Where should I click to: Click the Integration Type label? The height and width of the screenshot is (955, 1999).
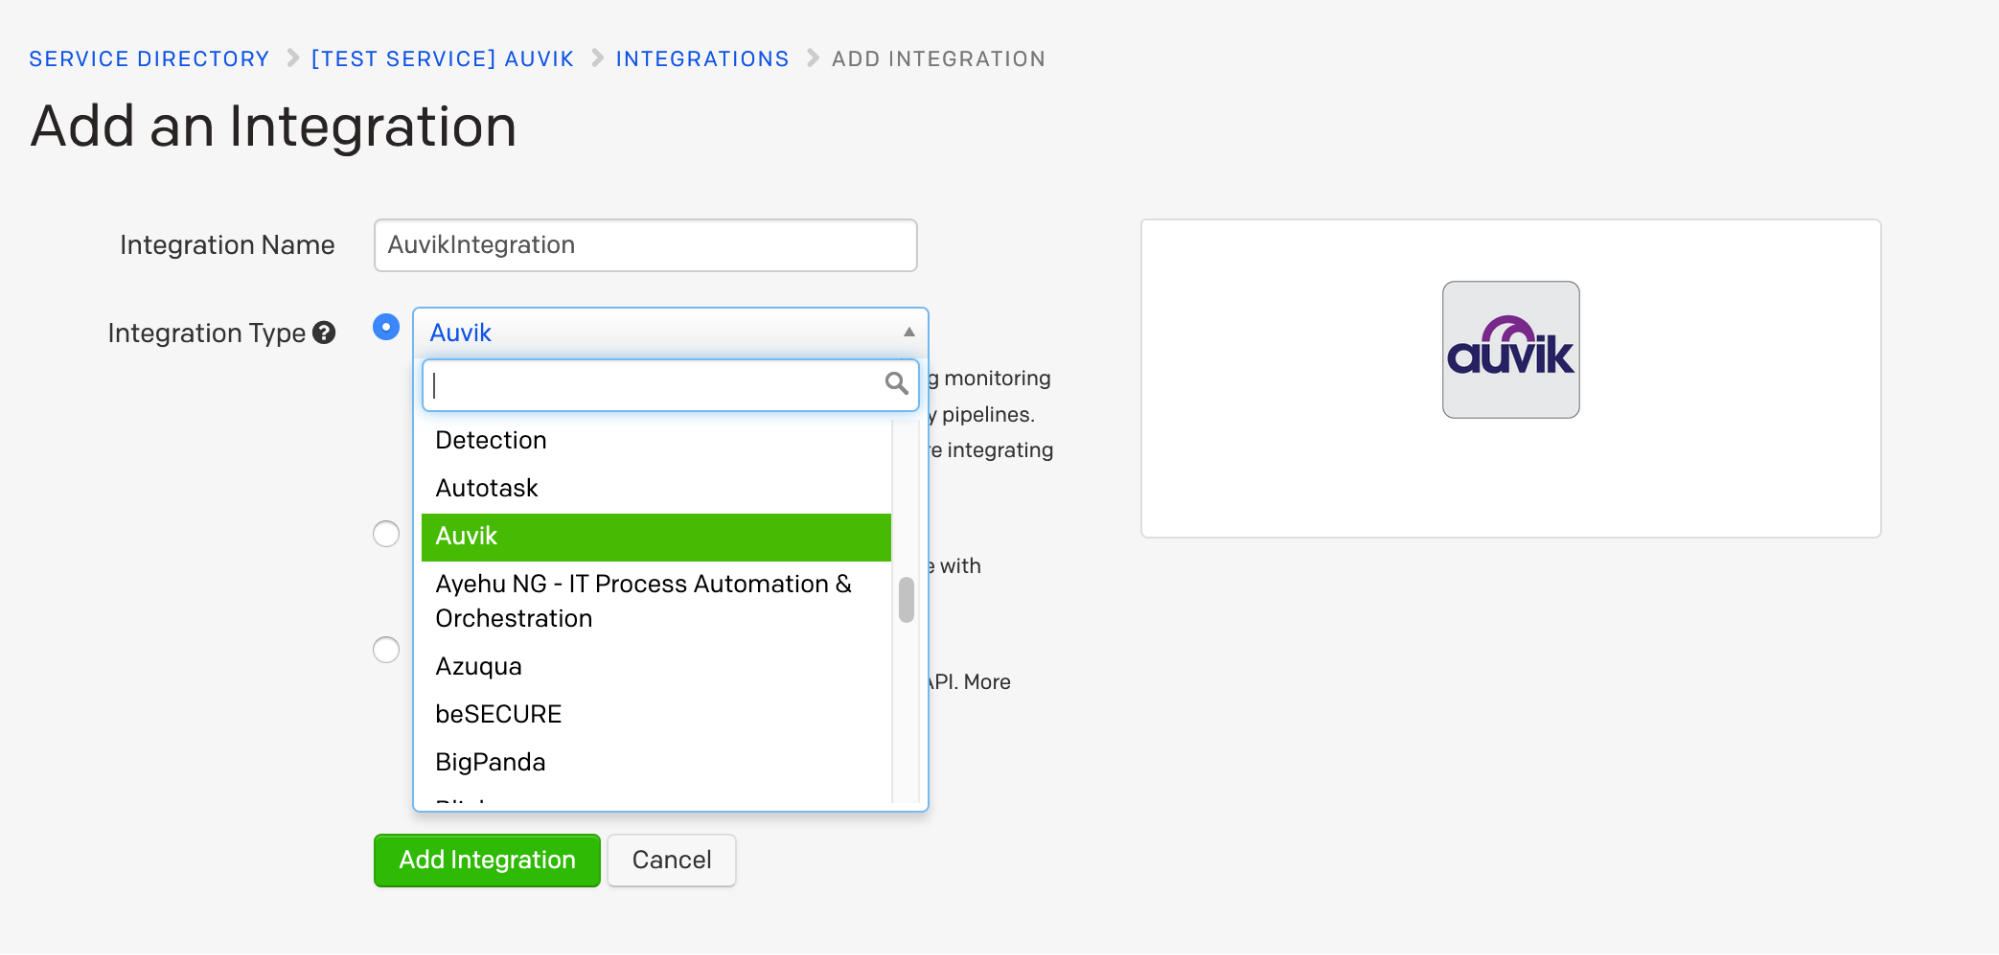pos(206,333)
